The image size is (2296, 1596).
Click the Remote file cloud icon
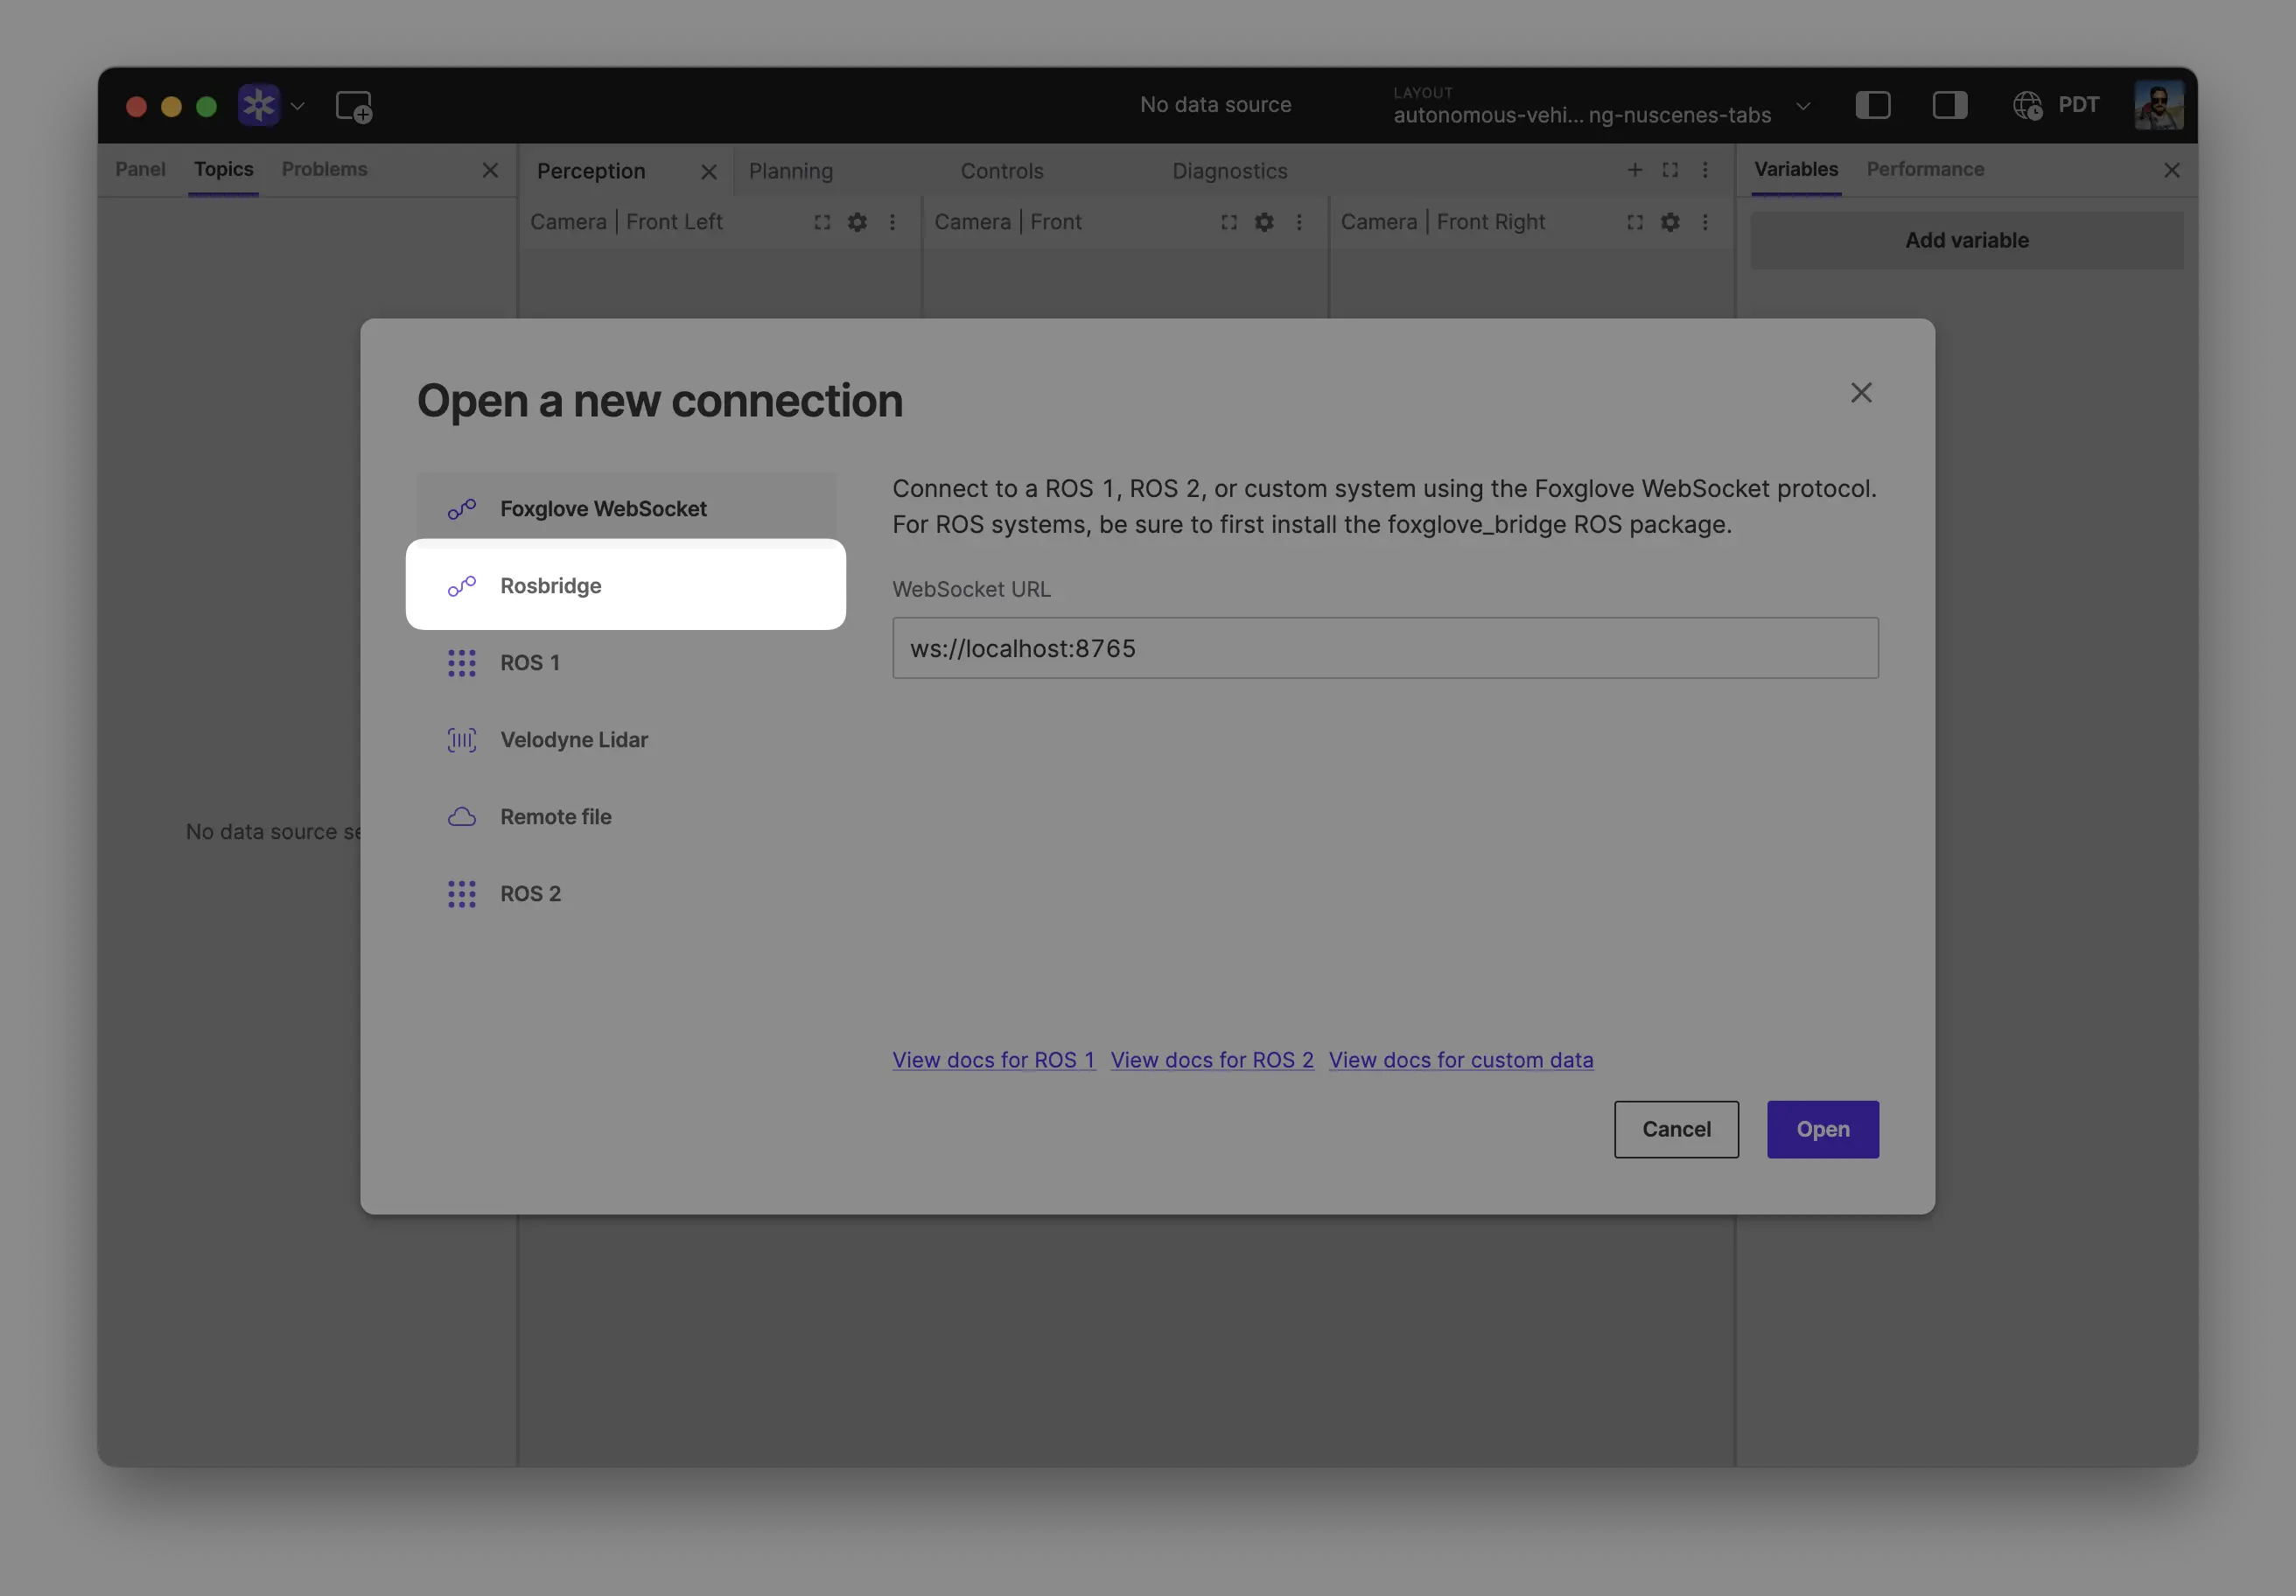pyautogui.click(x=461, y=817)
